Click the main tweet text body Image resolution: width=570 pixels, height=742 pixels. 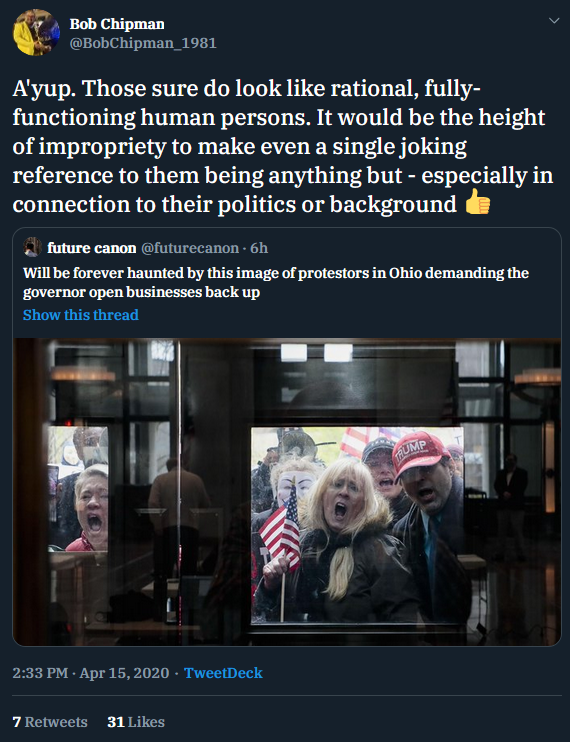[x=283, y=146]
